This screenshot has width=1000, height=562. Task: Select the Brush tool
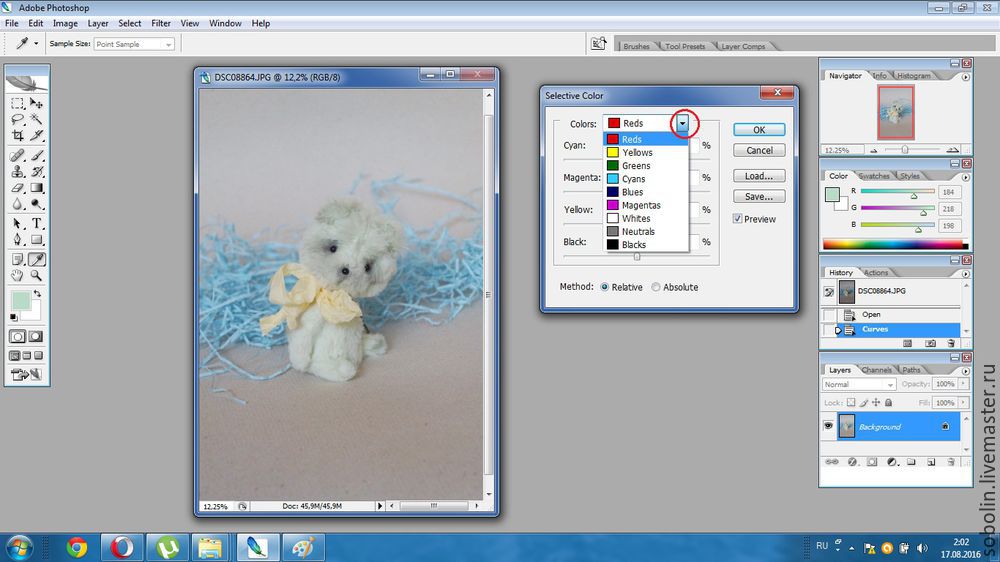(x=36, y=155)
